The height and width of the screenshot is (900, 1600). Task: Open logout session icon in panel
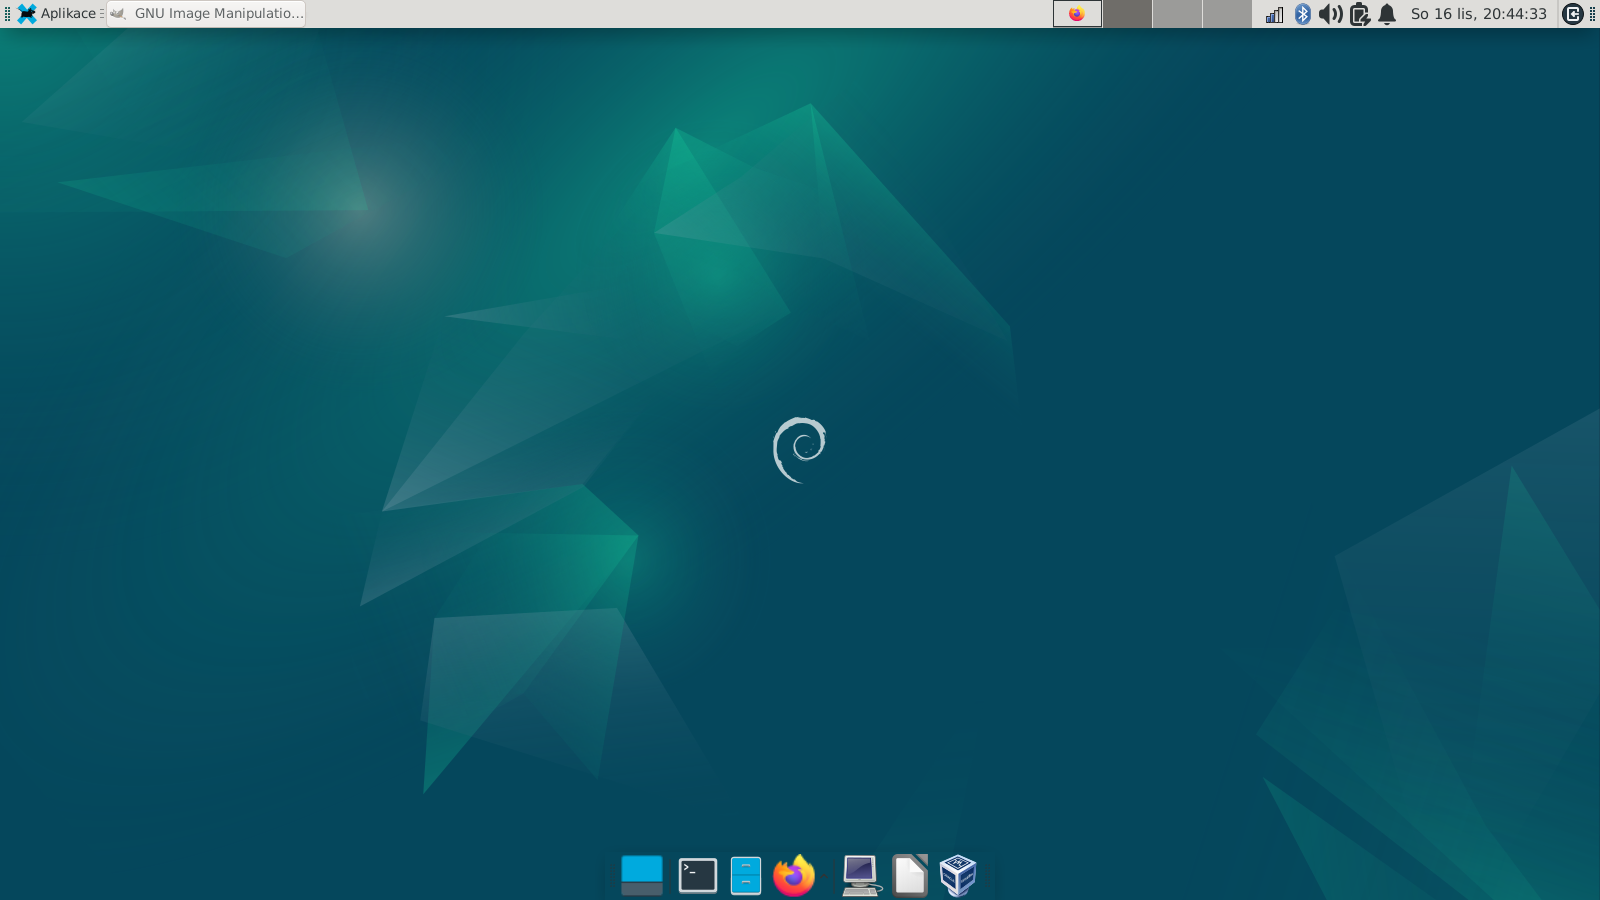(1573, 14)
